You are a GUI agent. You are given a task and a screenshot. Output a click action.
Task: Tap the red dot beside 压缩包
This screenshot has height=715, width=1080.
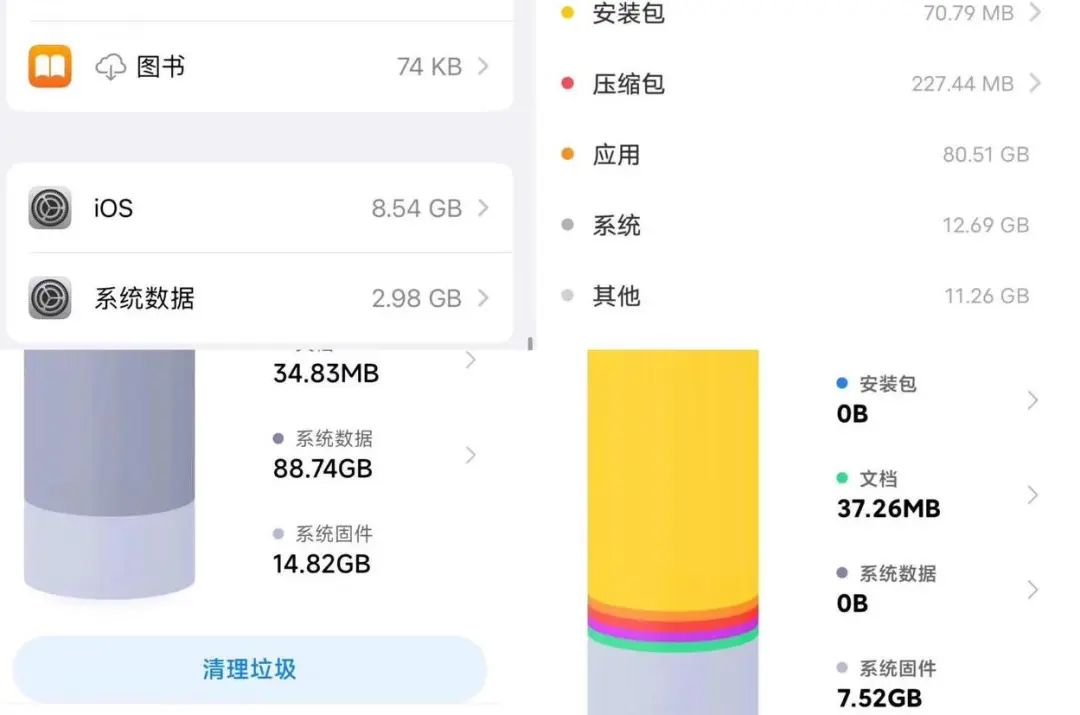click(x=568, y=84)
